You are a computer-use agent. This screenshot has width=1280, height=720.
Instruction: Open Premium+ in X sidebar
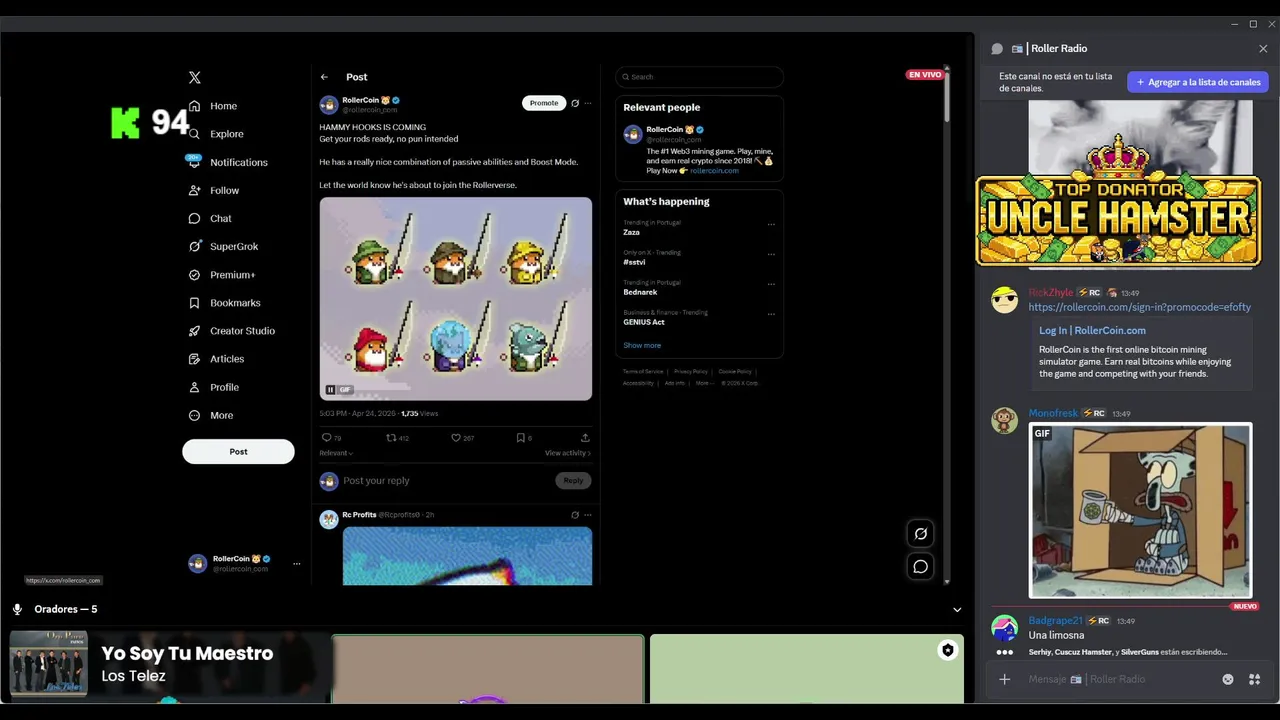(222, 275)
